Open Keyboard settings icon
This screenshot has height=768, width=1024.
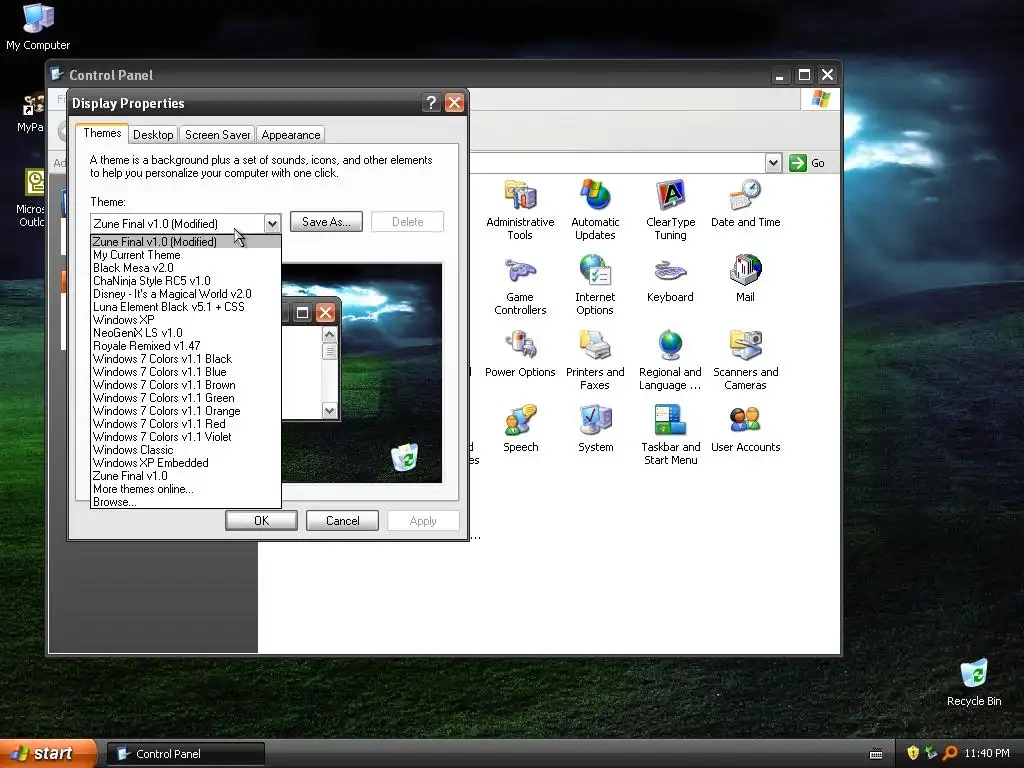coord(670,279)
